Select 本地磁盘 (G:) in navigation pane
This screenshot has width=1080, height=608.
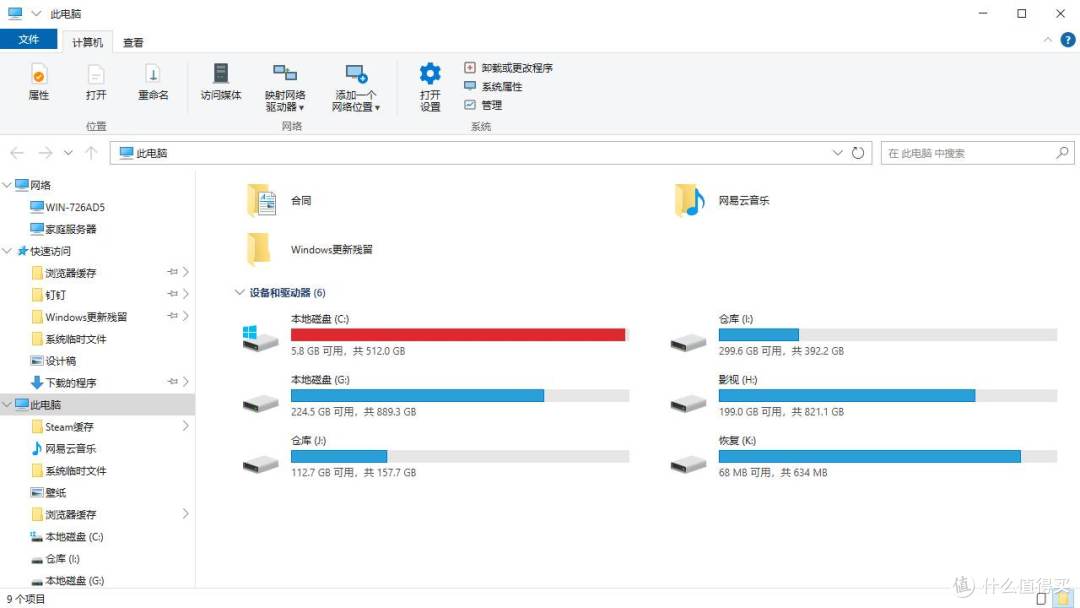pyautogui.click(x=67, y=580)
